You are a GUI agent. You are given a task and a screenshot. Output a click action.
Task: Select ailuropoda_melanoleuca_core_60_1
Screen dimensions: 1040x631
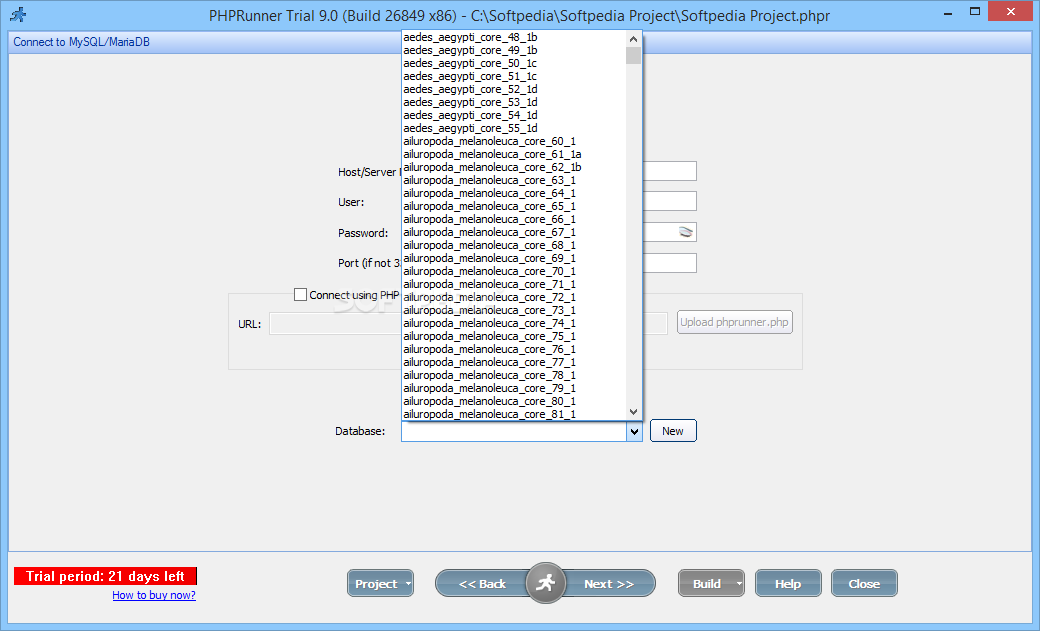pos(513,141)
